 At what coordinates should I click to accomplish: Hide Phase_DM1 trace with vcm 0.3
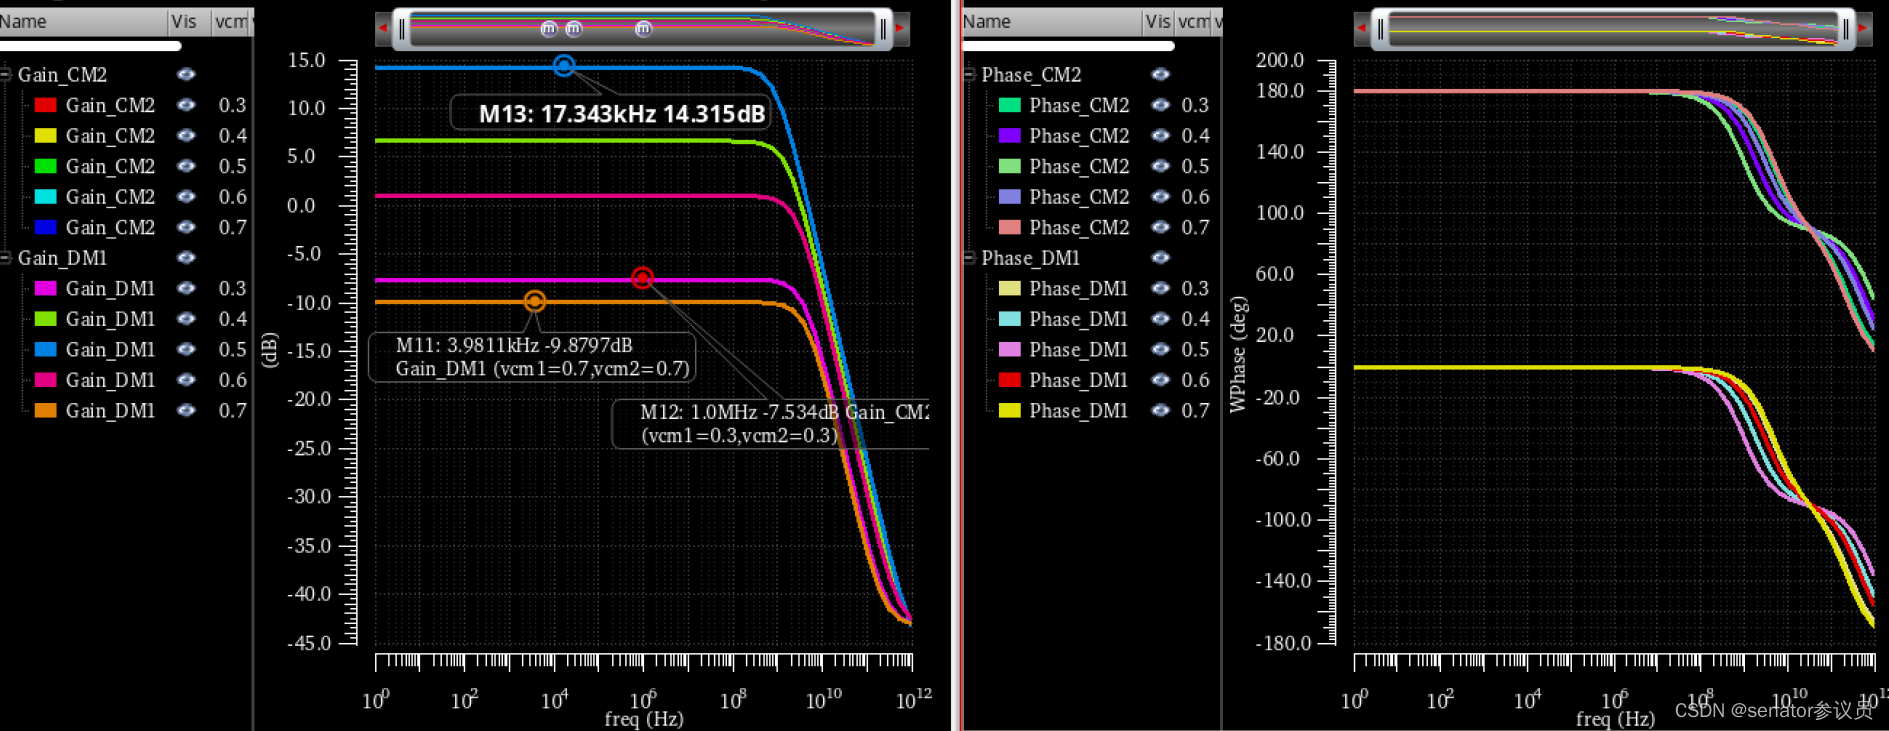tap(1160, 288)
